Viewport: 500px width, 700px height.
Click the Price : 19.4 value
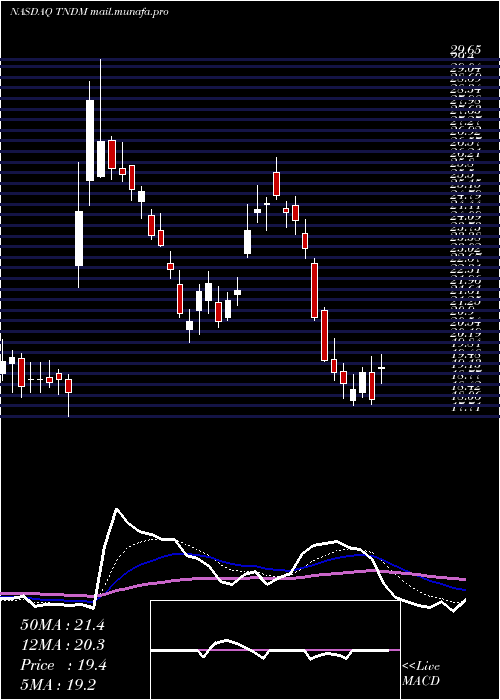point(63,665)
